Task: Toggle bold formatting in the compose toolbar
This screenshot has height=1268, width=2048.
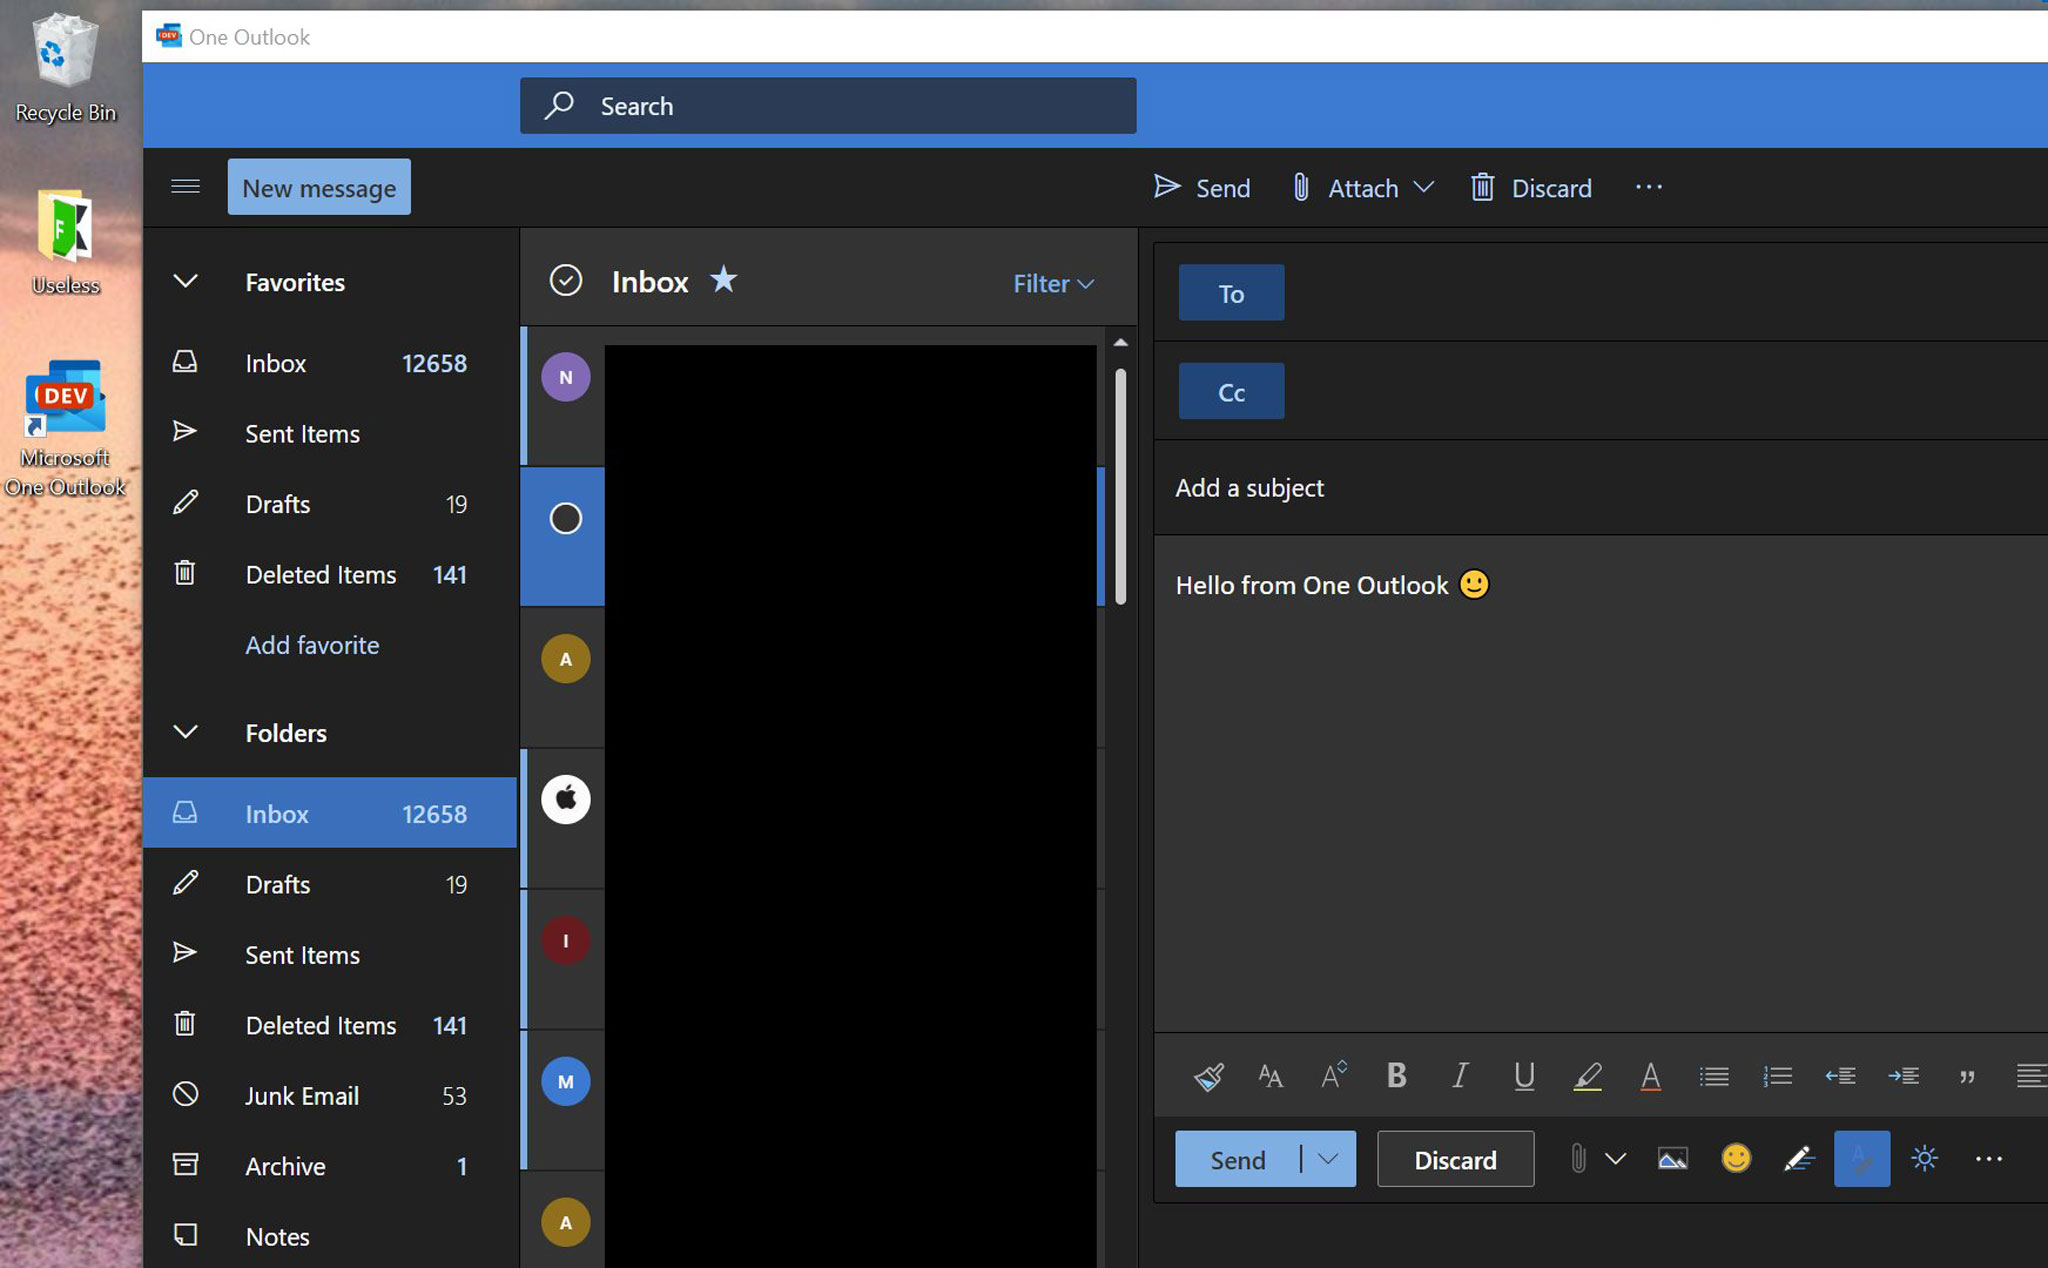Action: coord(1396,1076)
